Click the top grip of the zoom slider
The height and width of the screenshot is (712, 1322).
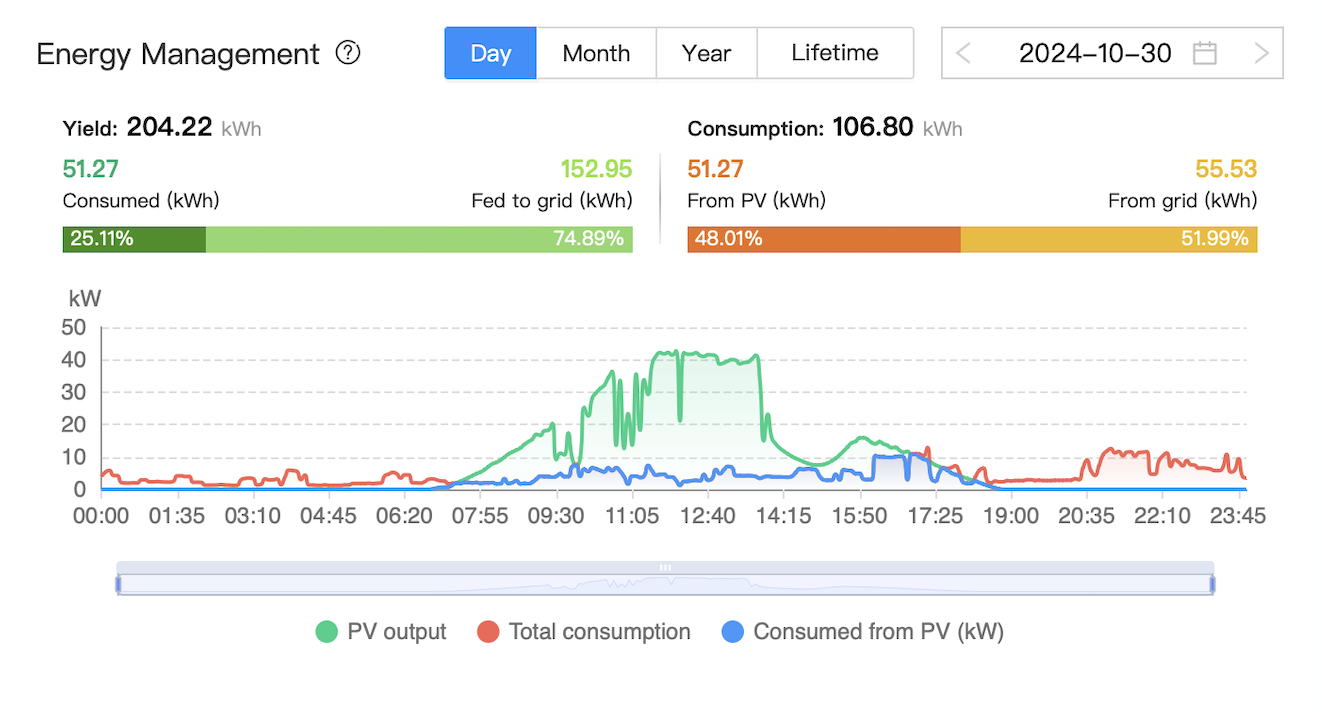tap(665, 567)
